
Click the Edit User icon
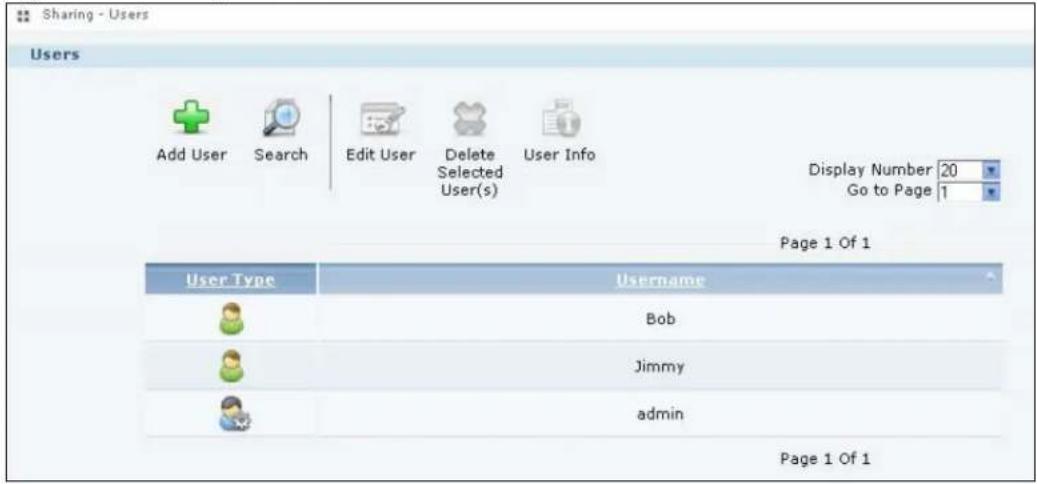pos(382,120)
